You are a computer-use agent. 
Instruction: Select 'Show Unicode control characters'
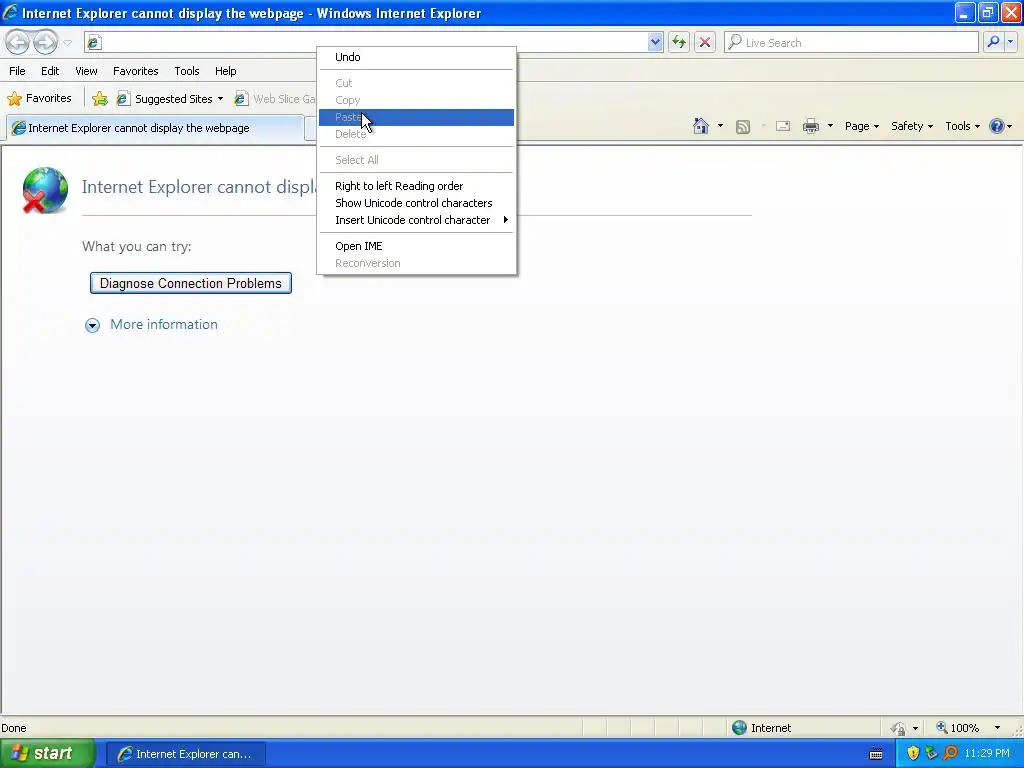417,203
